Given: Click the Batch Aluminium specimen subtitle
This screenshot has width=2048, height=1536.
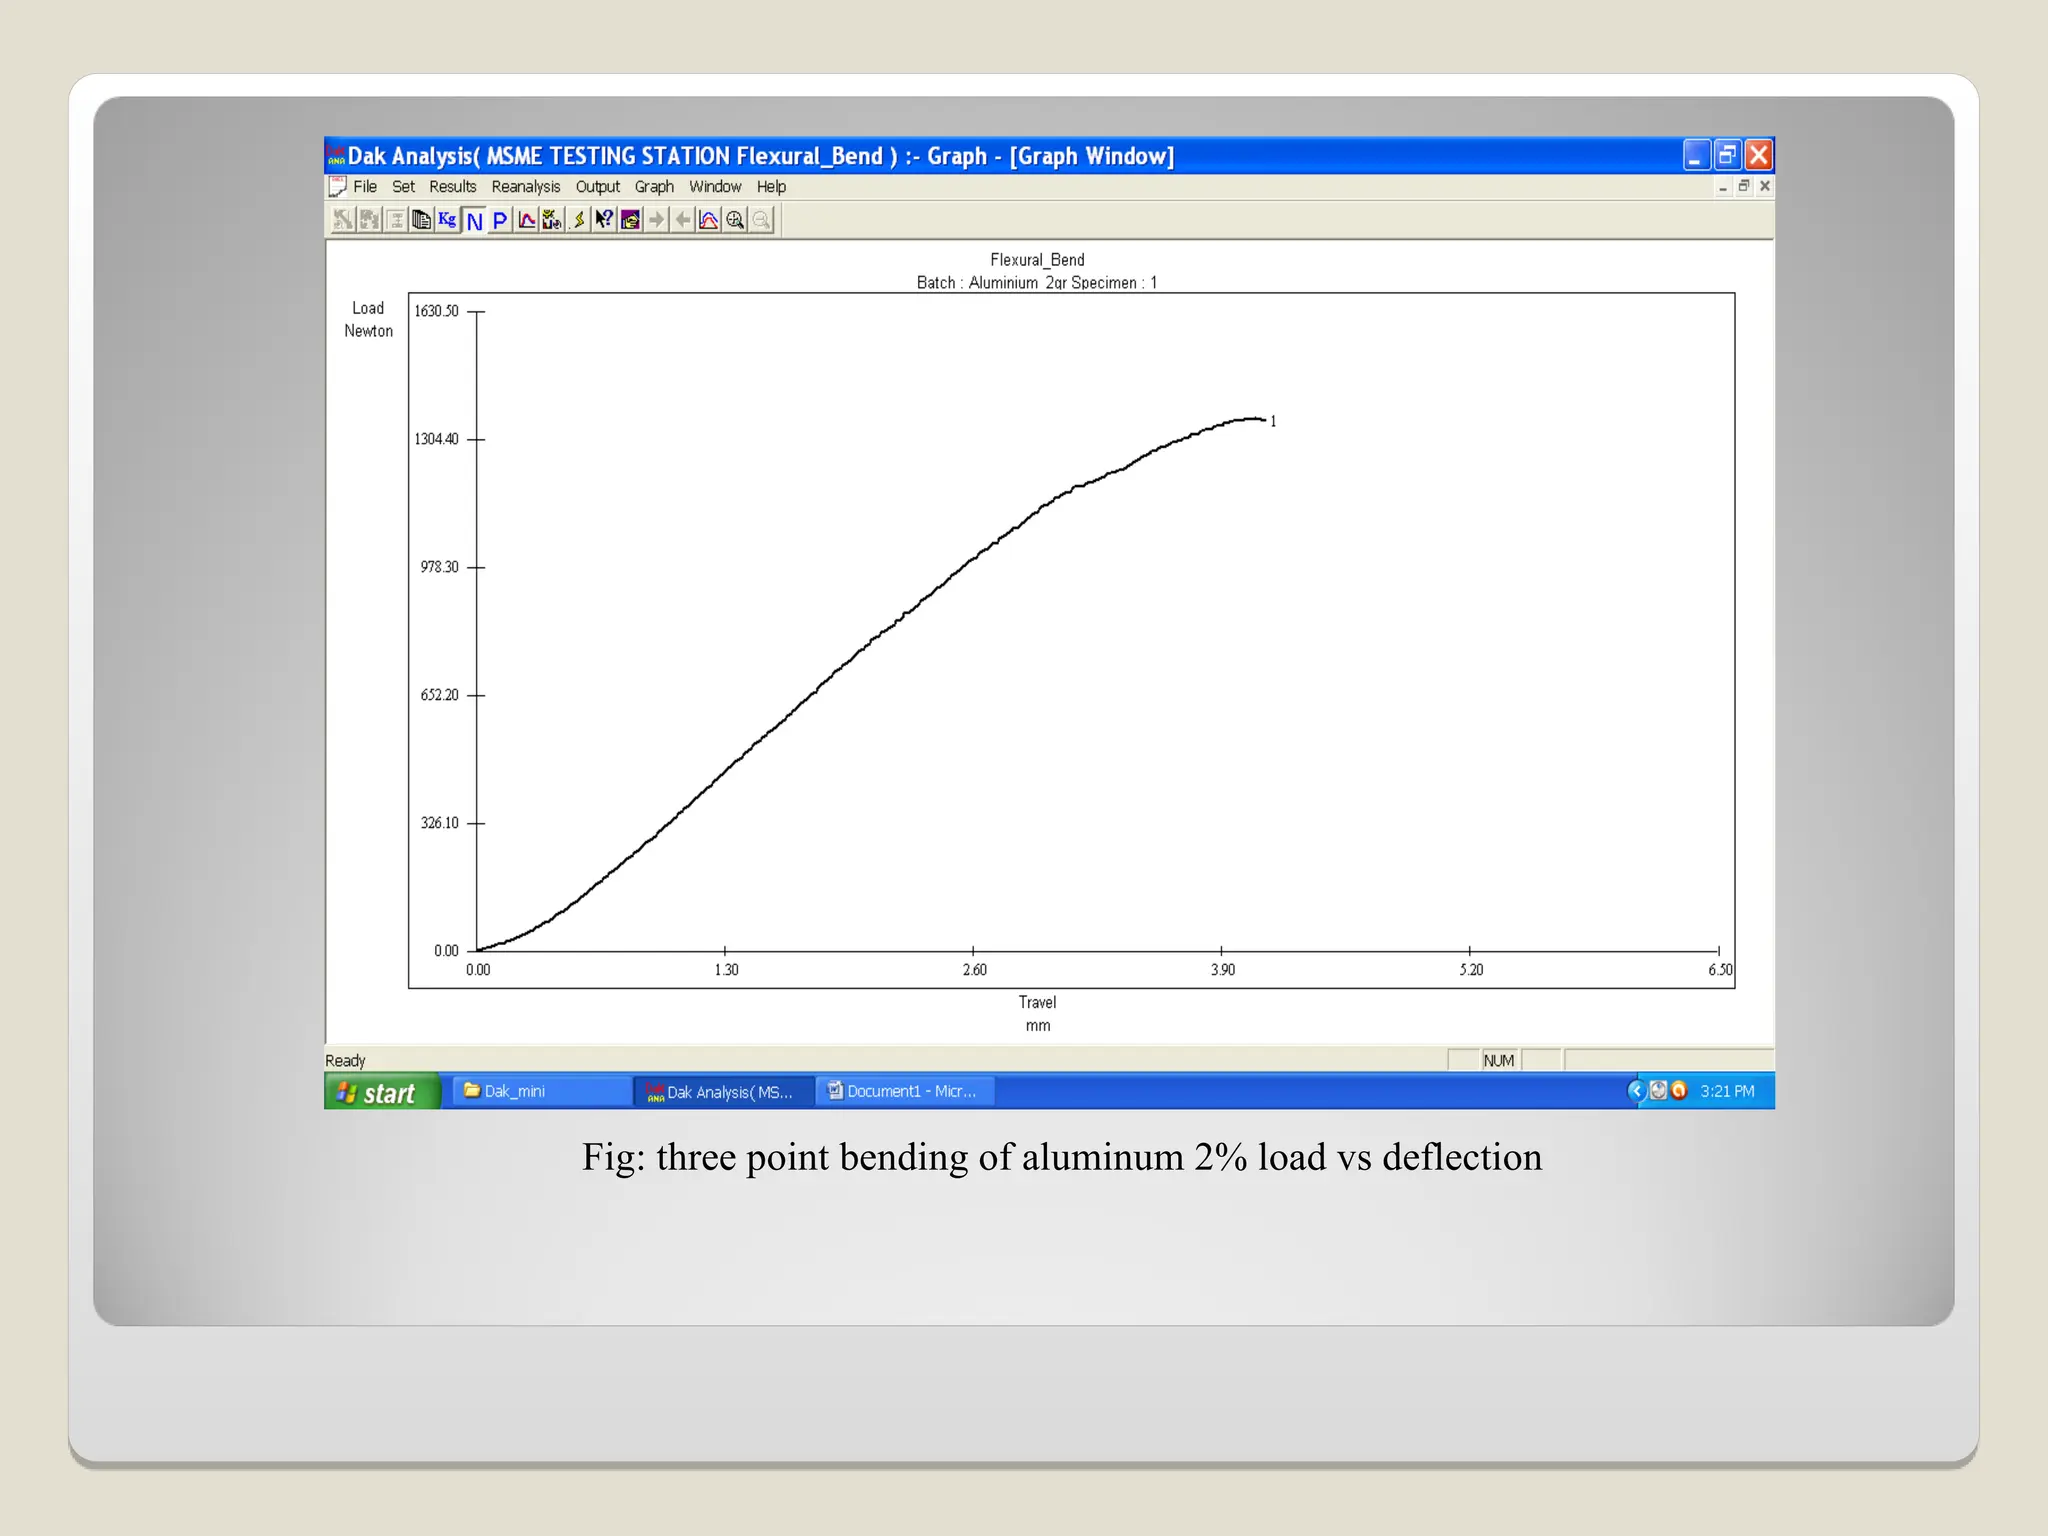Looking at the screenshot, I should 1037,283.
